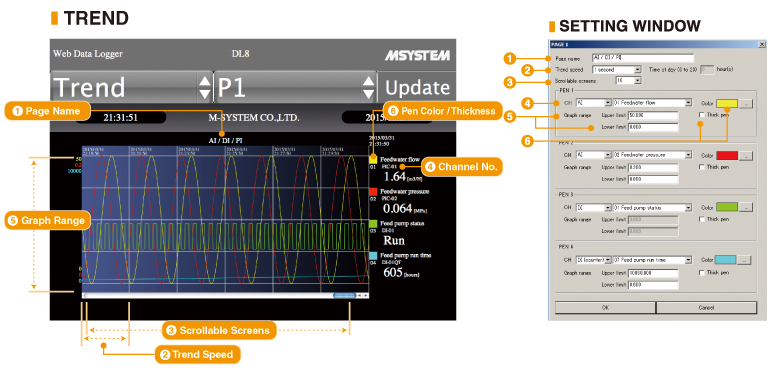Enable Thick pen for PEN 2
The width and height of the screenshot is (770, 375).
[x=701, y=167]
